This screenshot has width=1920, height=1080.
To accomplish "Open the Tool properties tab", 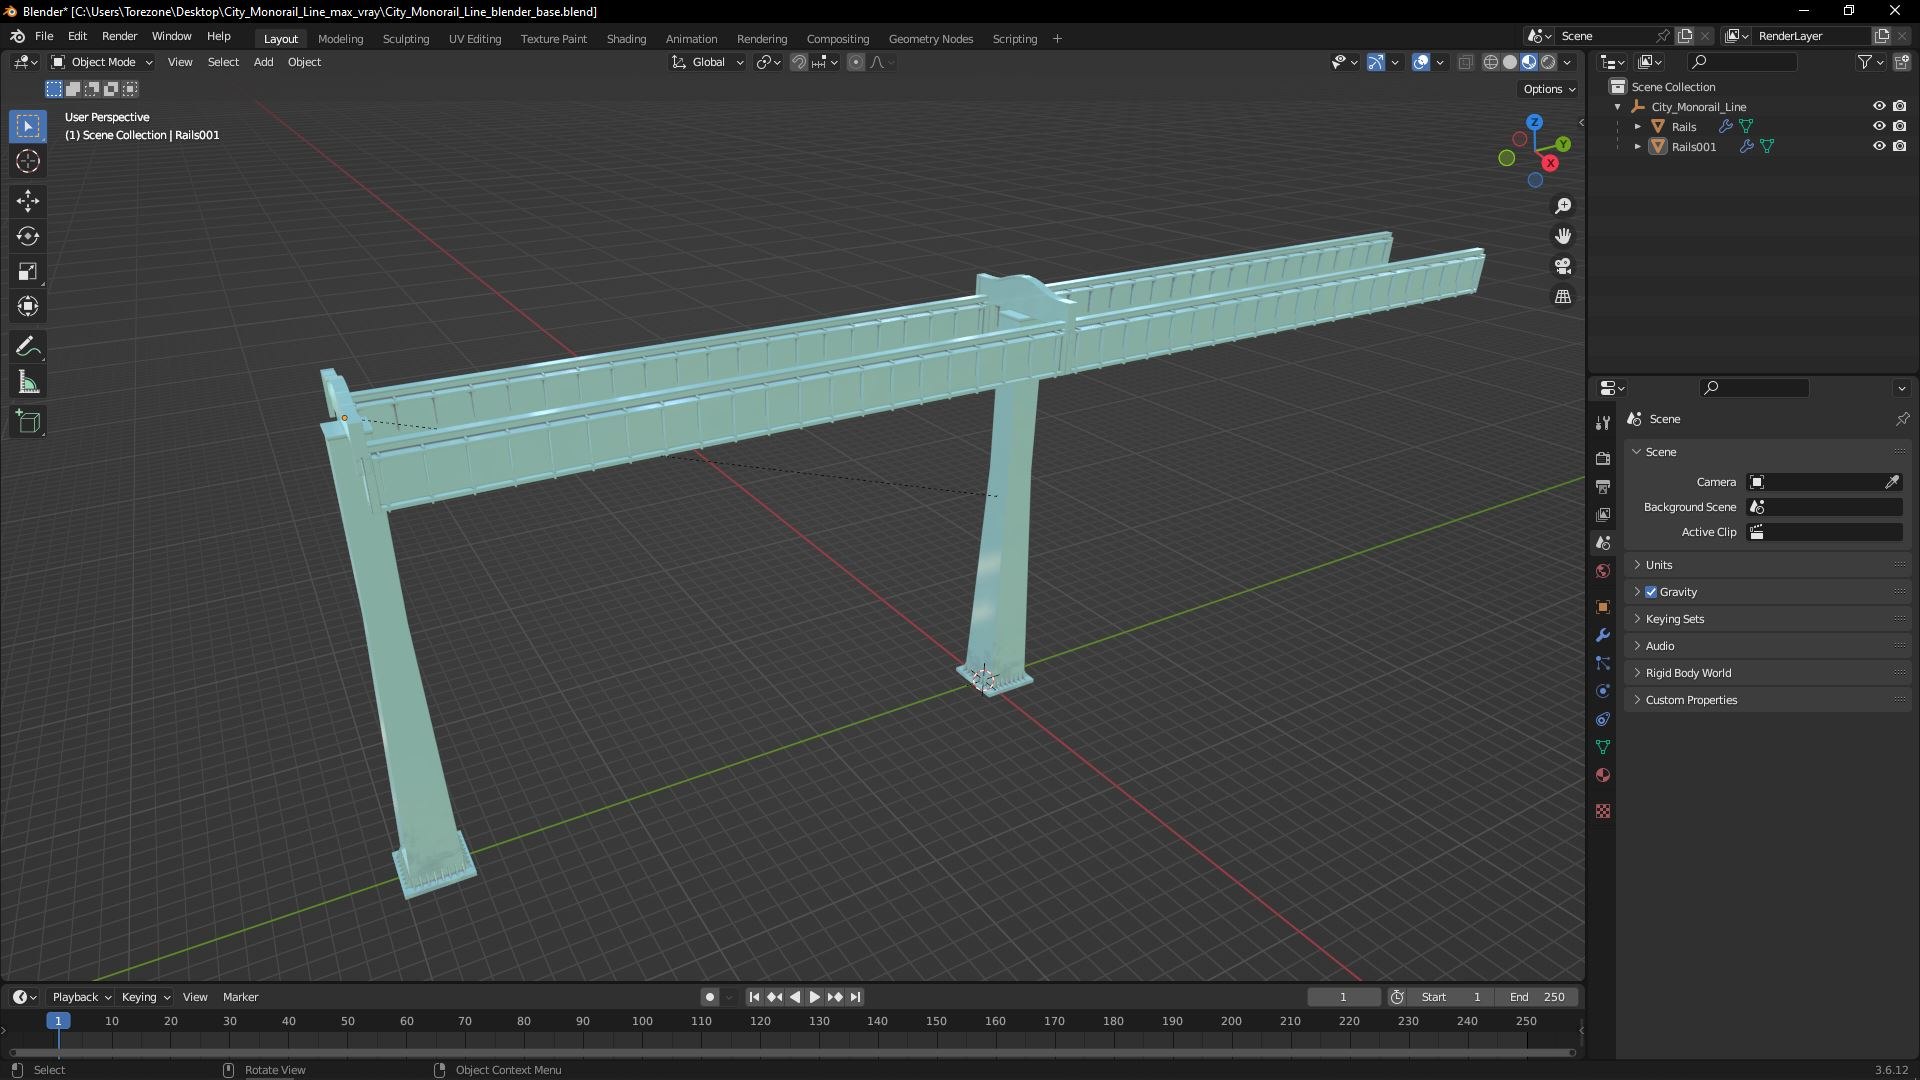I will click(1603, 423).
